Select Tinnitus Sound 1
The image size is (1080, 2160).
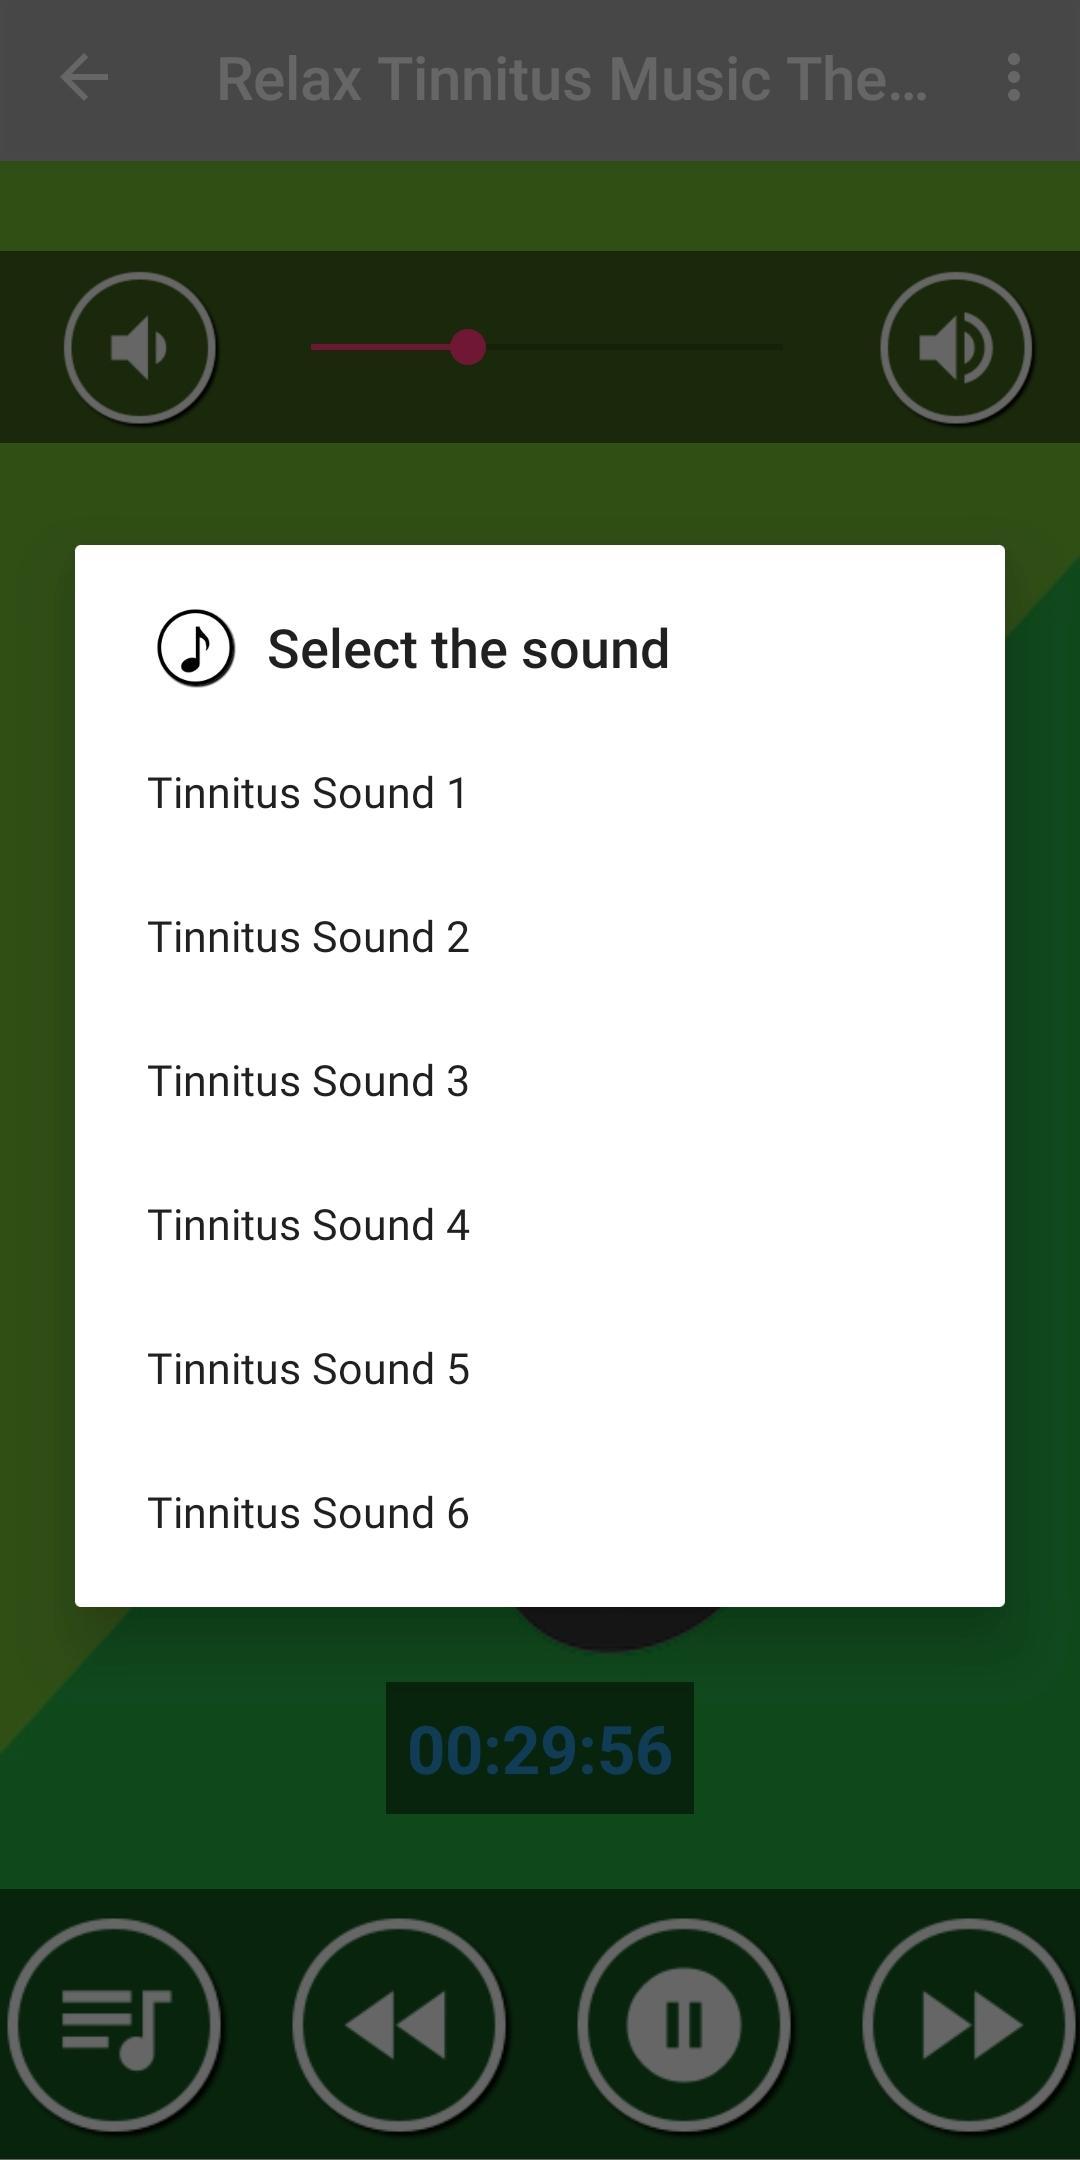tap(540, 793)
